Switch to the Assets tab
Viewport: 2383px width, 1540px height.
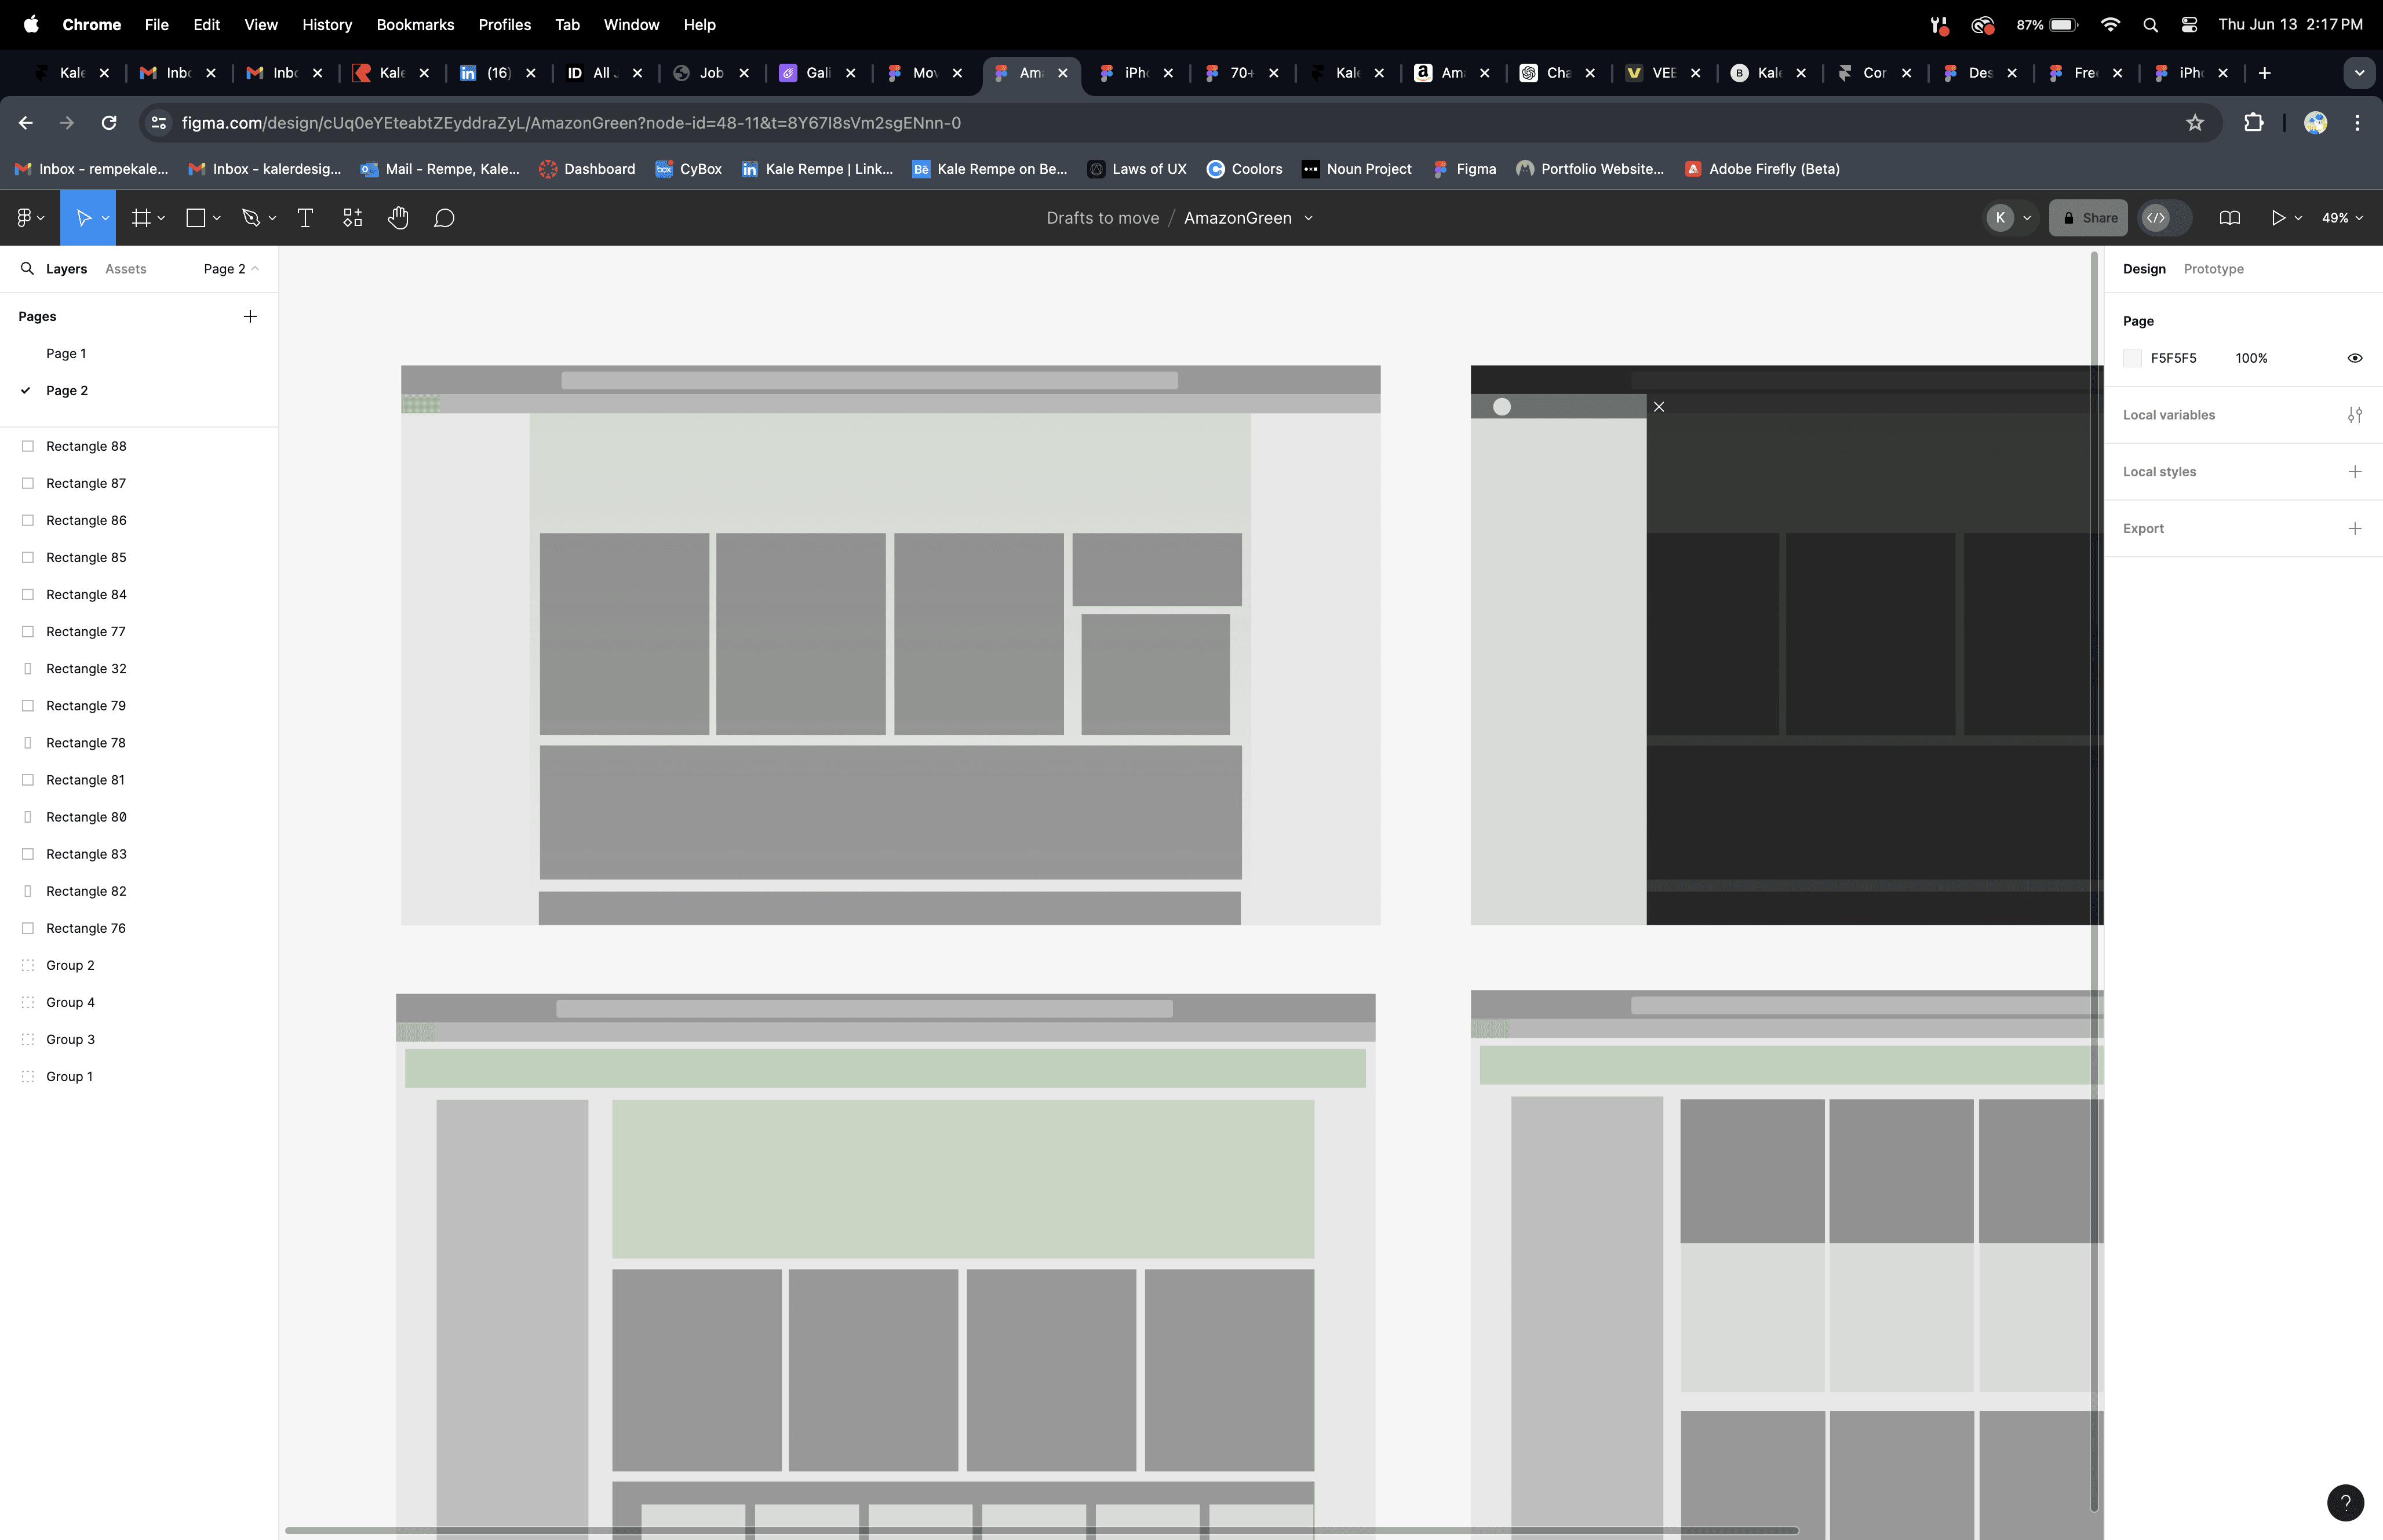point(125,269)
